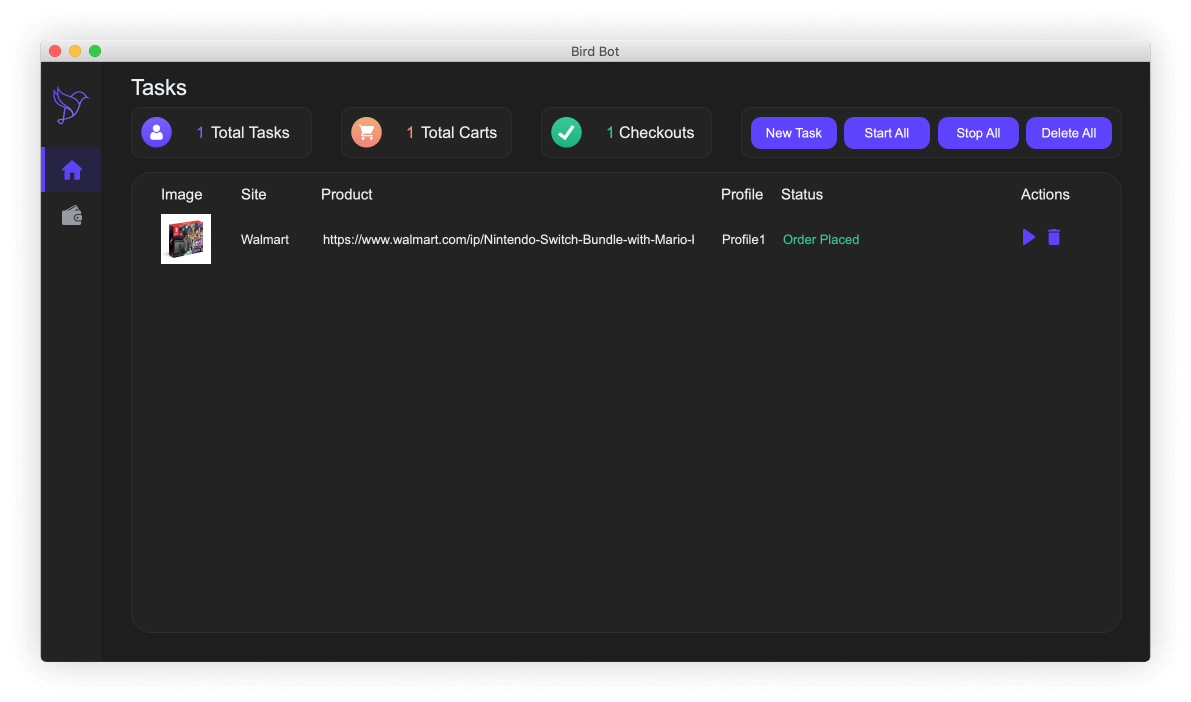Click the Order Placed status text
Image resolution: width=1191 pixels, height=702 pixels.
[x=821, y=239]
